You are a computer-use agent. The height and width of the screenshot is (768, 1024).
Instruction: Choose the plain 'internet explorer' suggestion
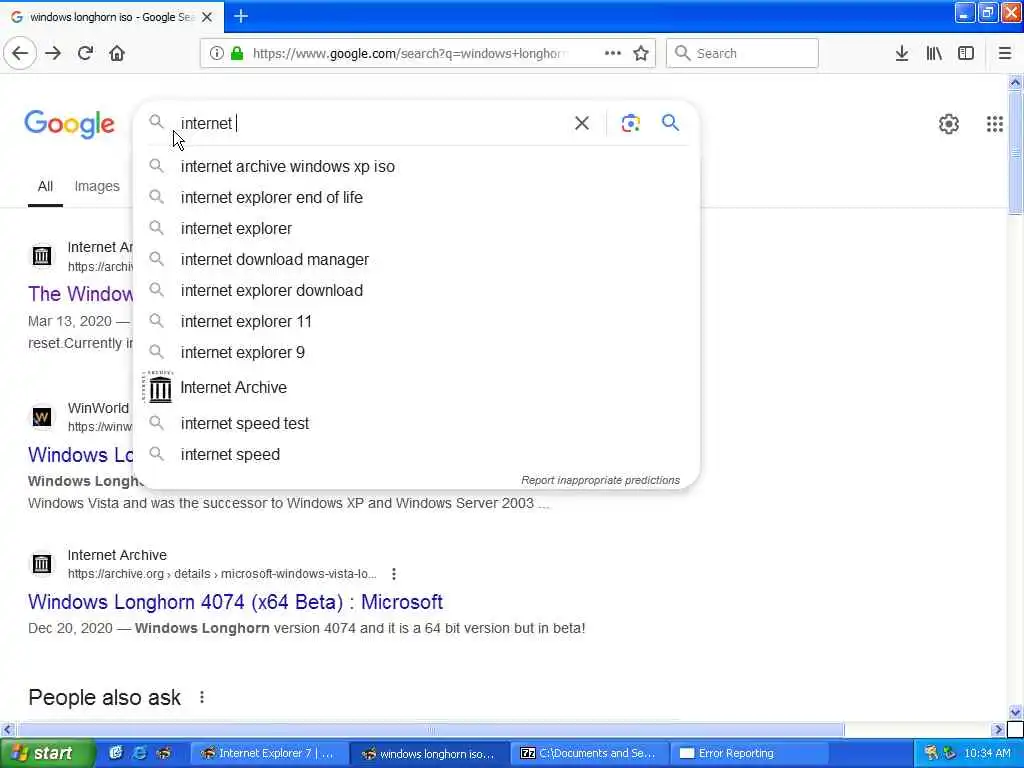(x=417, y=229)
